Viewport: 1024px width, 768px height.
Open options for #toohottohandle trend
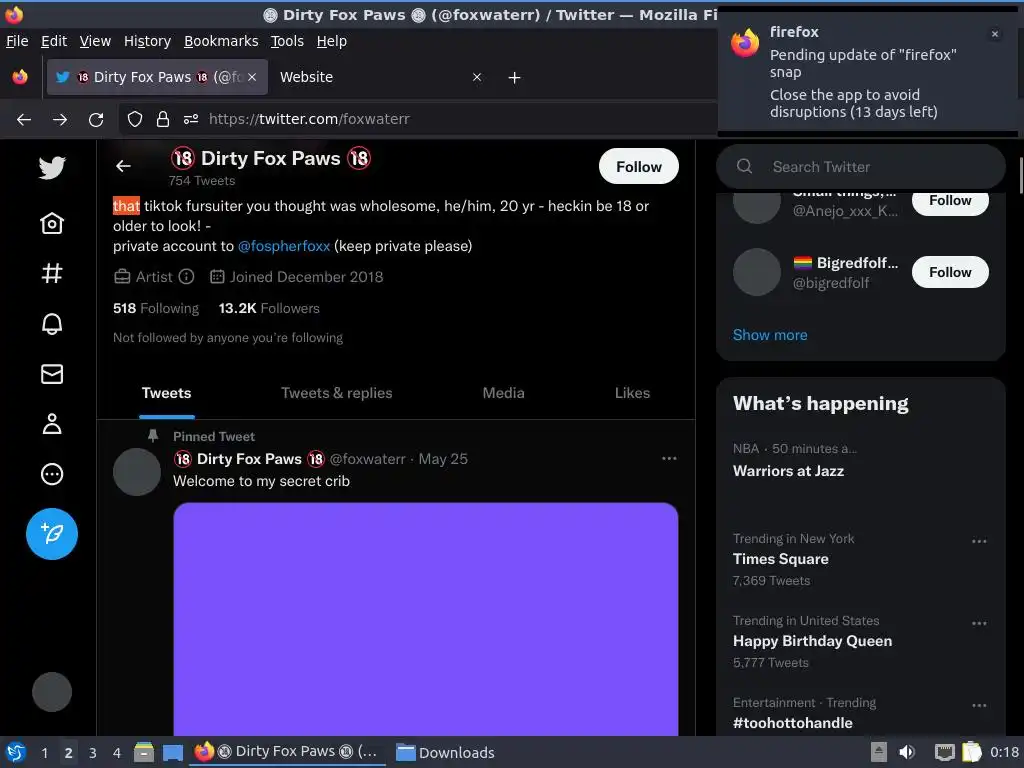click(x=979, y=705)
